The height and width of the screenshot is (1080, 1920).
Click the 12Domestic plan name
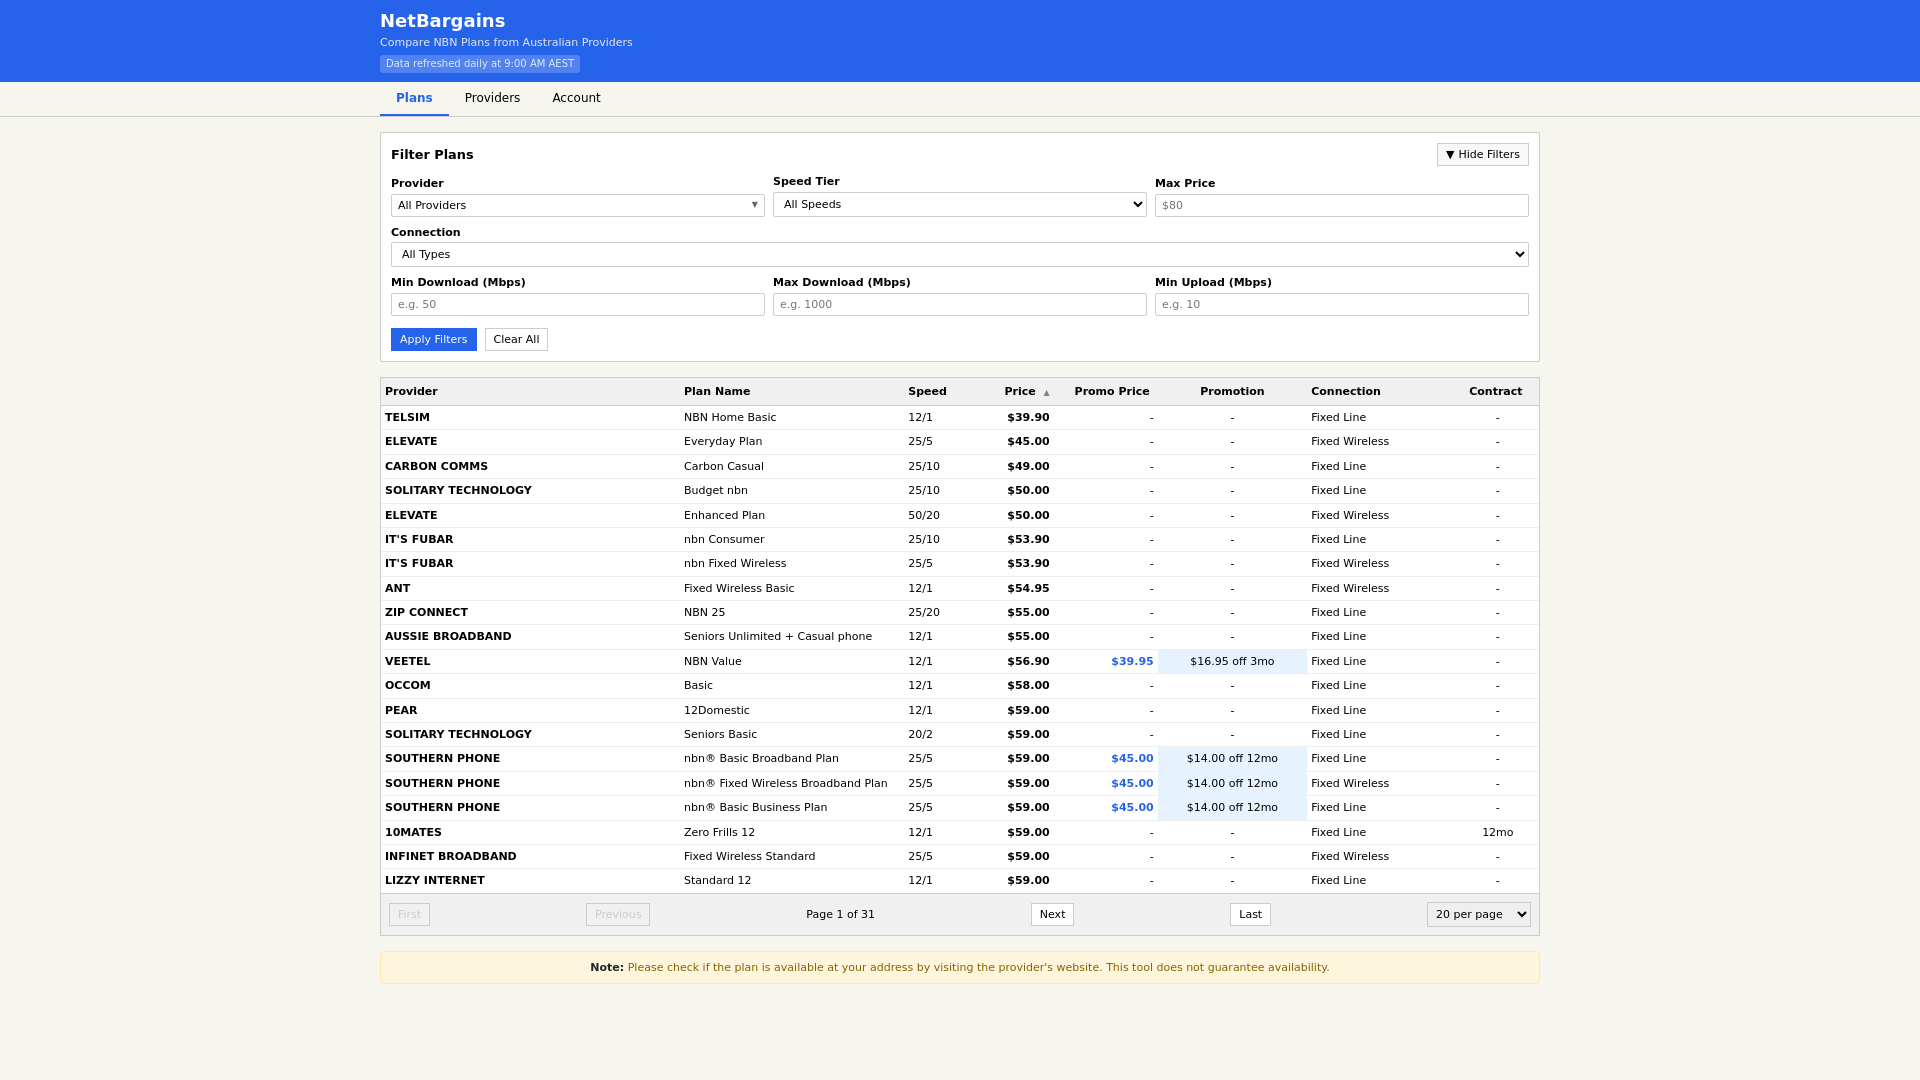716,711
